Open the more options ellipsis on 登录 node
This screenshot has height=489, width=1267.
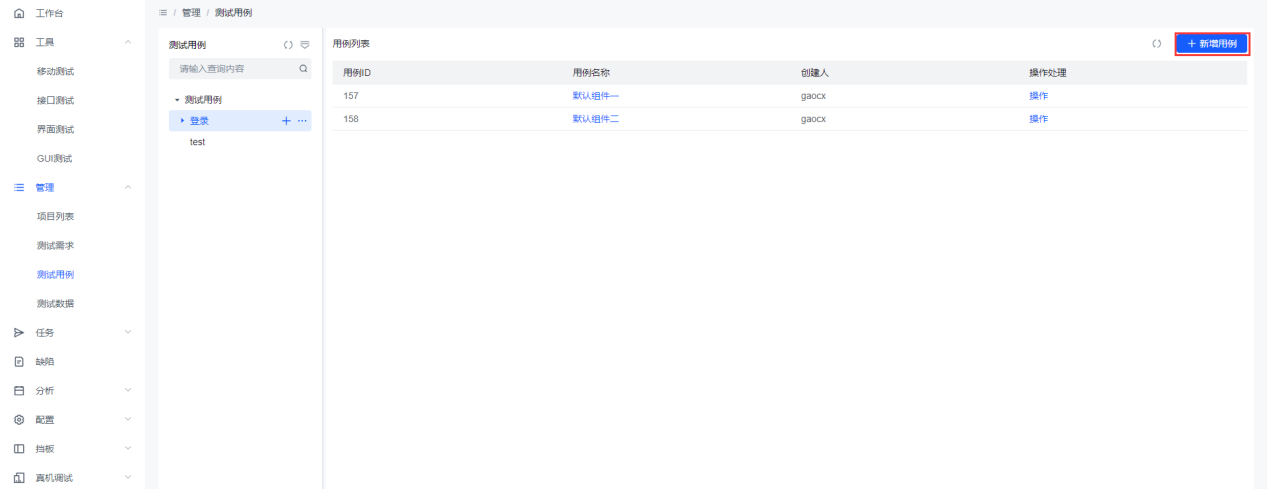tap(302, 121)
